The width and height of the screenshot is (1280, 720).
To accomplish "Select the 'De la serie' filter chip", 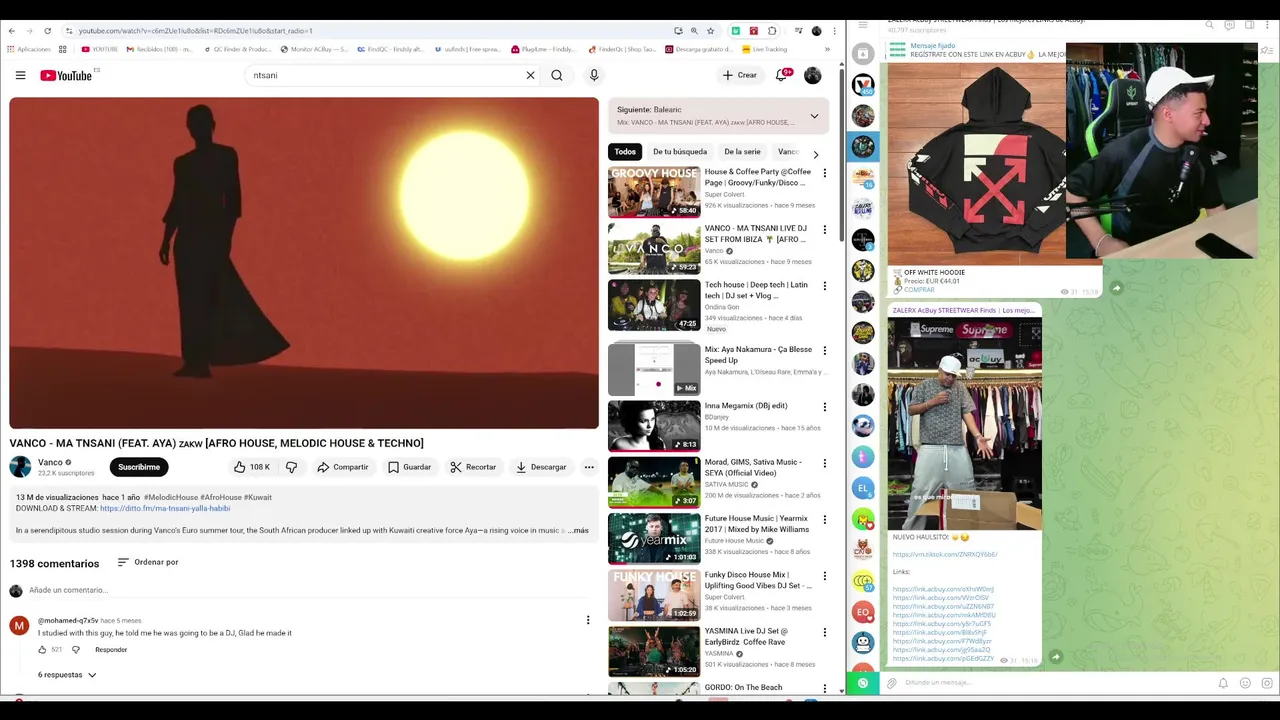I will coord(742,152).
